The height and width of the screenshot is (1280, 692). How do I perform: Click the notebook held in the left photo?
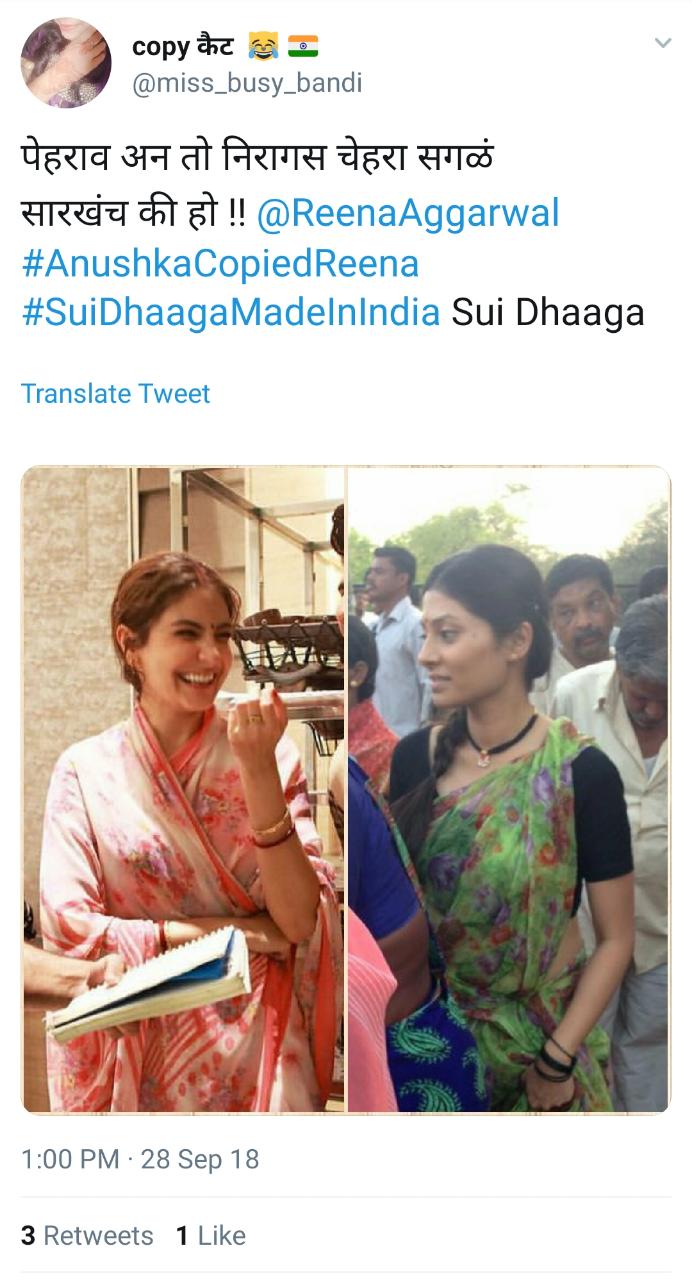148,985
